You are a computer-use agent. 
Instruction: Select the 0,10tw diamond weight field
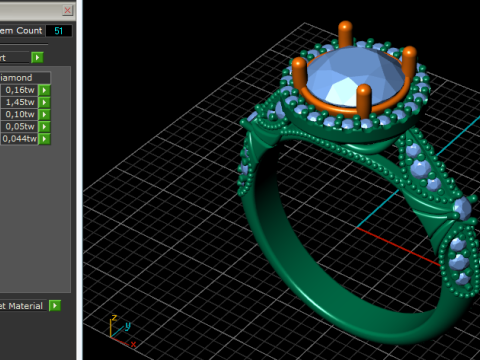(x=19, y=114)
